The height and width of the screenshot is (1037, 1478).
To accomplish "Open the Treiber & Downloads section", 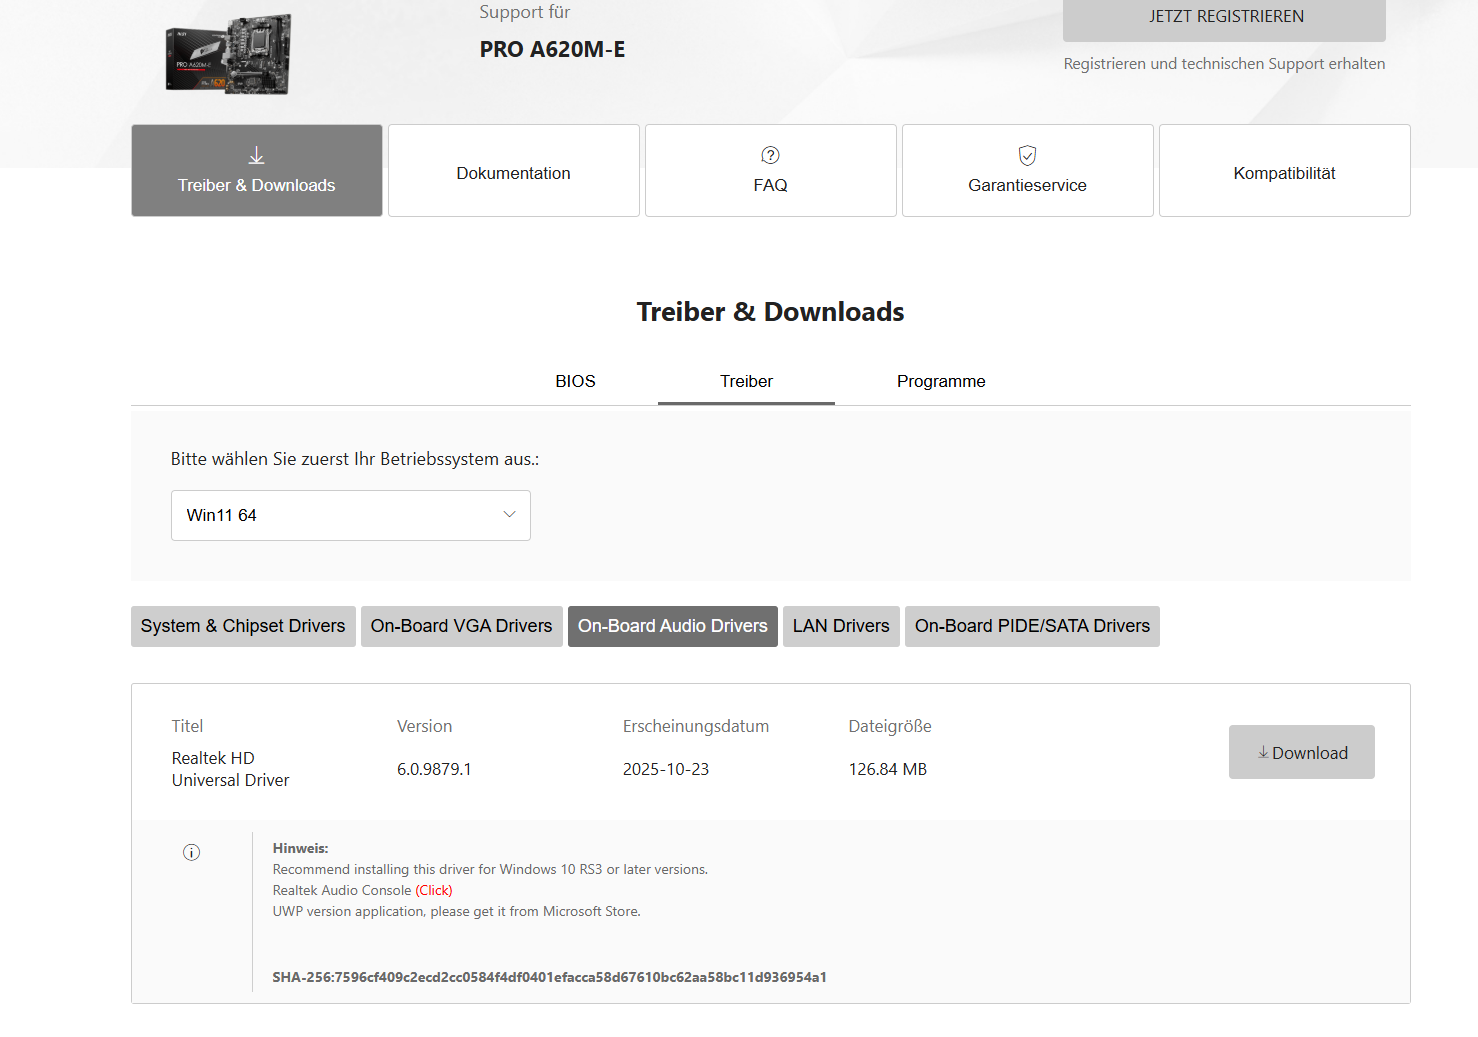I will pos(257,170).
